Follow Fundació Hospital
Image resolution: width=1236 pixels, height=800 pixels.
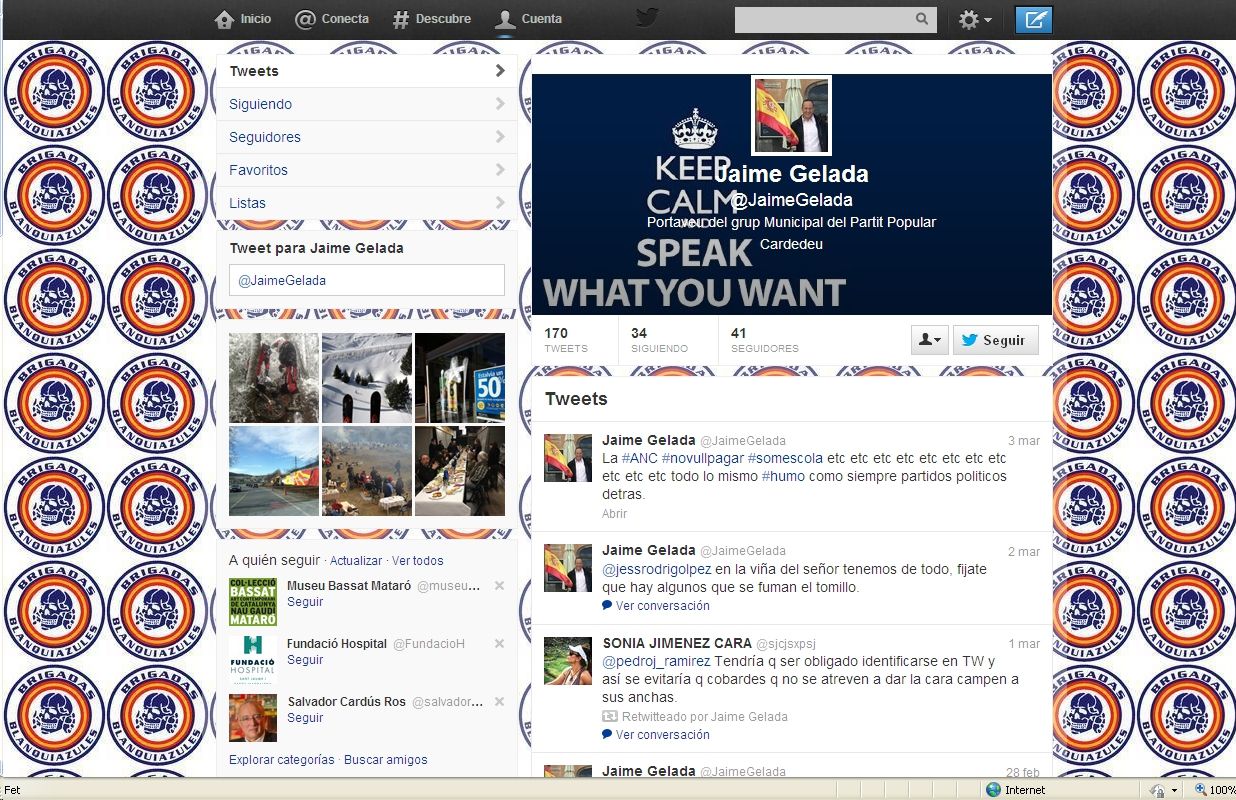[305, 660]
